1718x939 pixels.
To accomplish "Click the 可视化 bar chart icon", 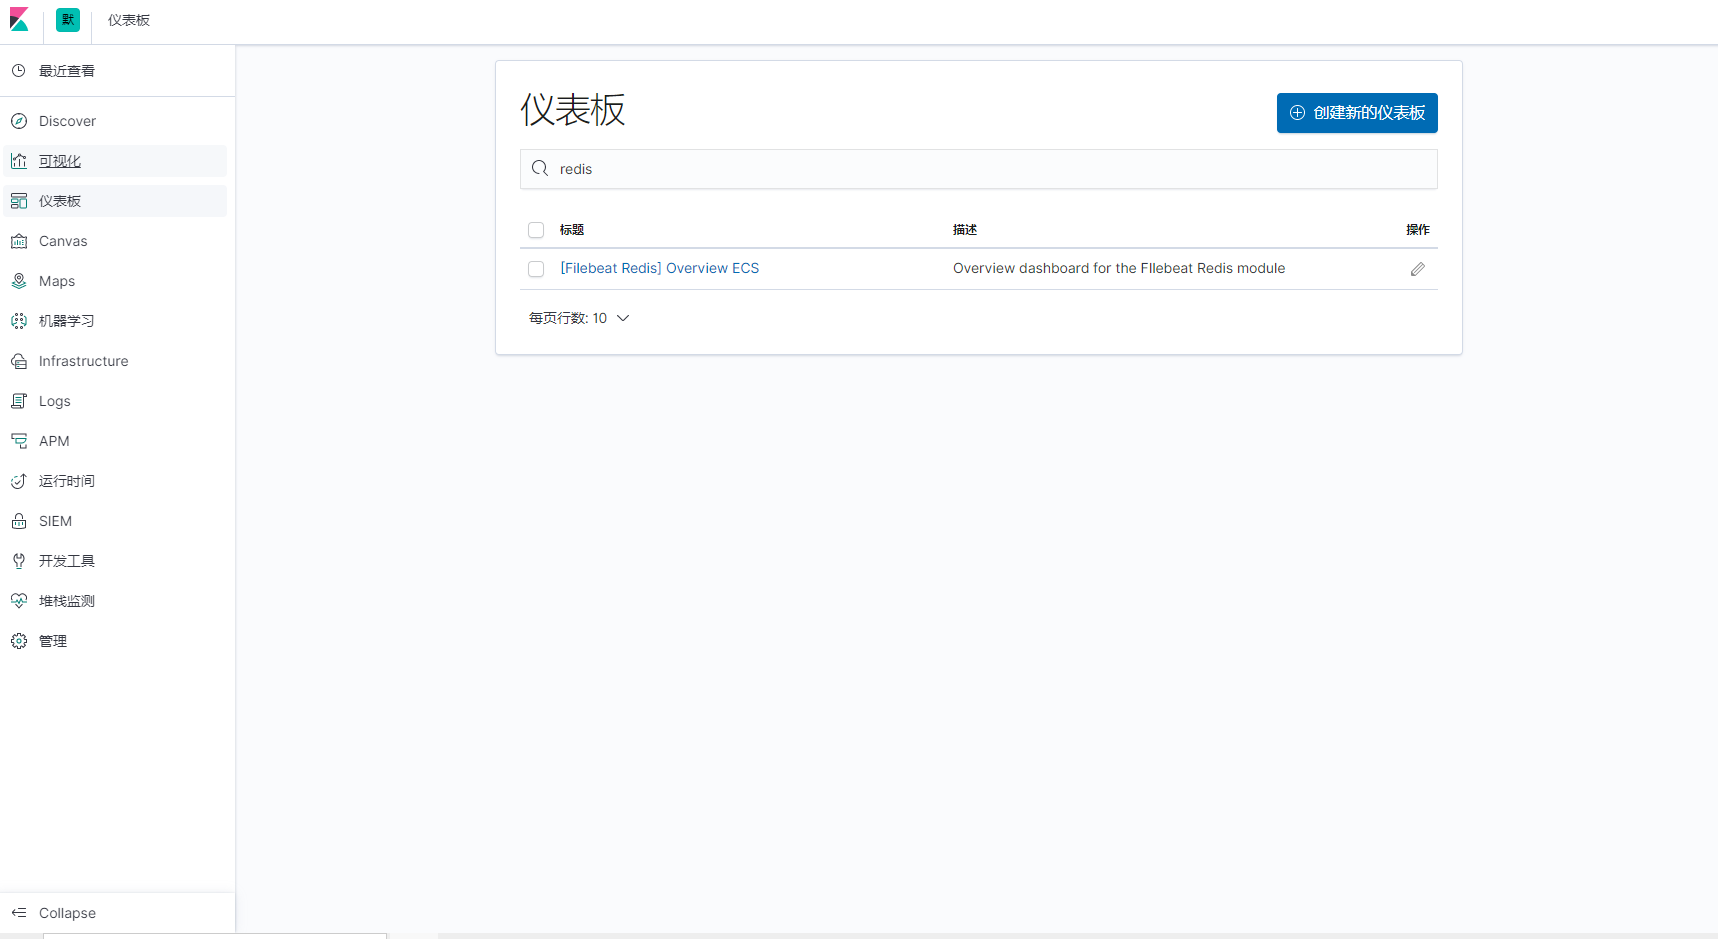I will (x=19, y=161).
